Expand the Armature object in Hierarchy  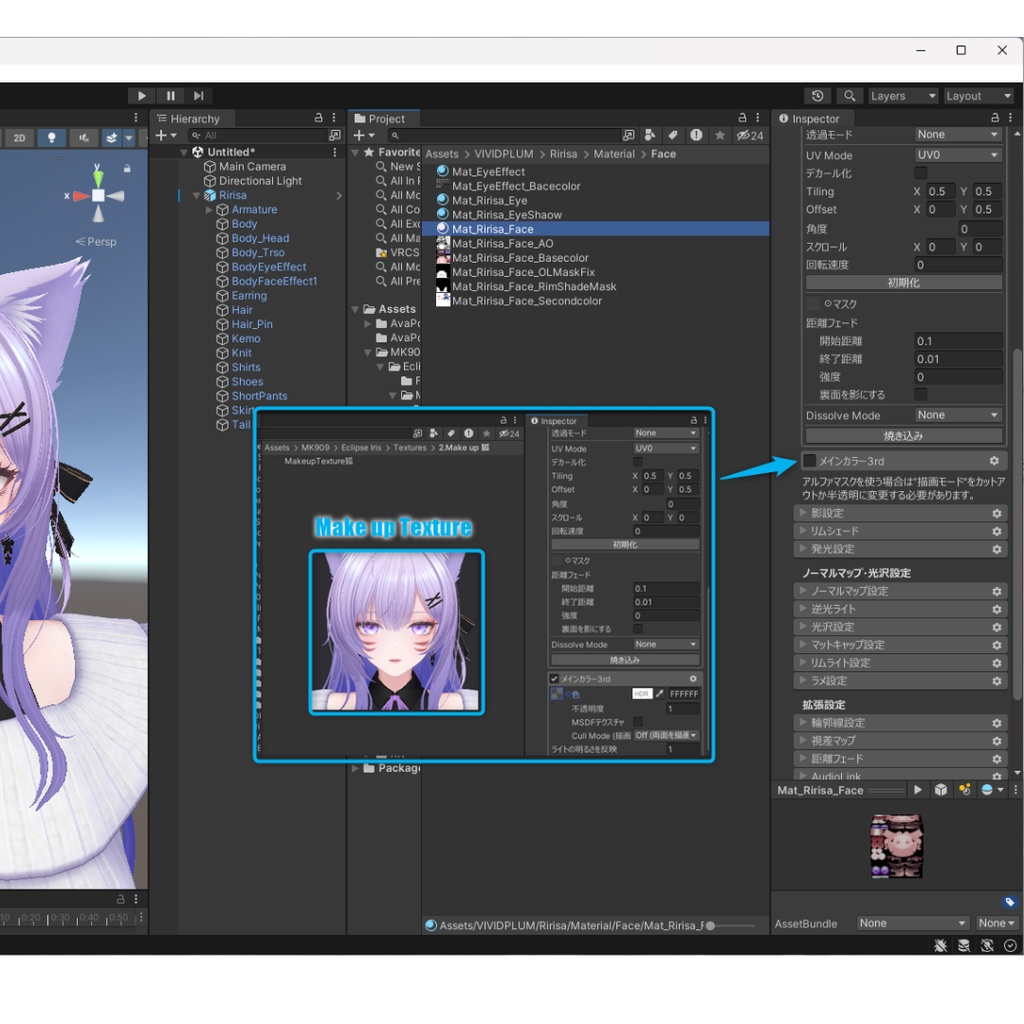pos(209,210)
